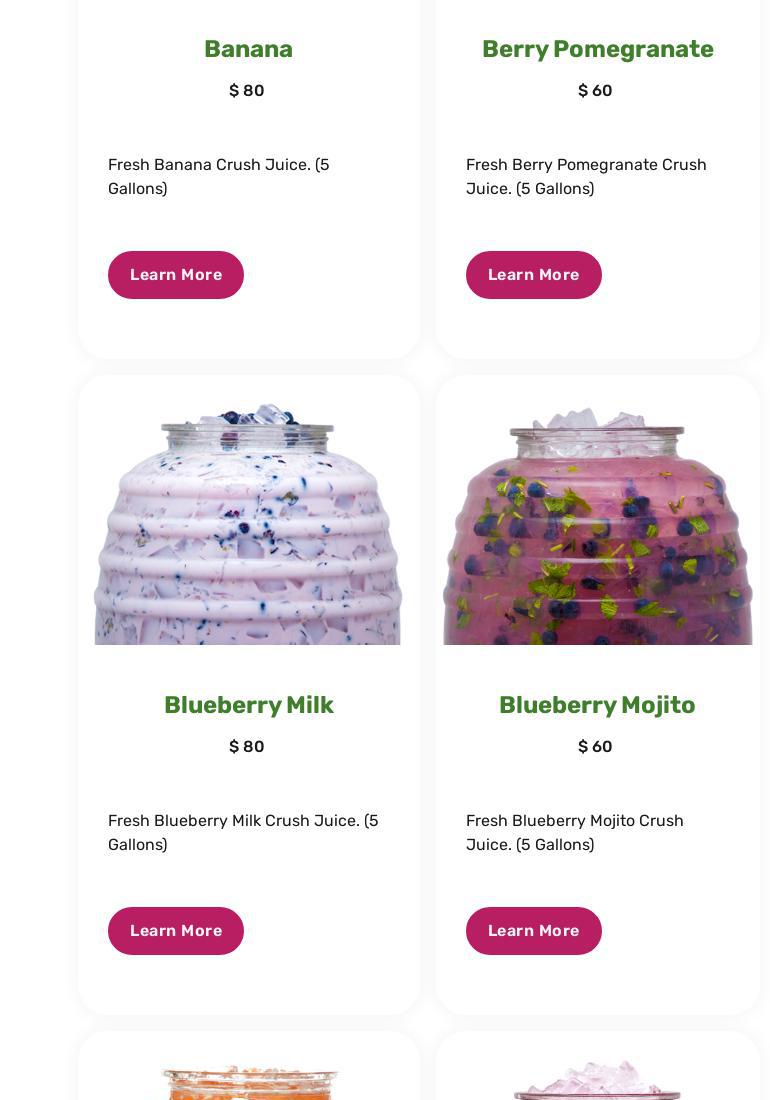
Task: Click Learn More under Berry Pomegranate
Action: (x=534, y=275)
